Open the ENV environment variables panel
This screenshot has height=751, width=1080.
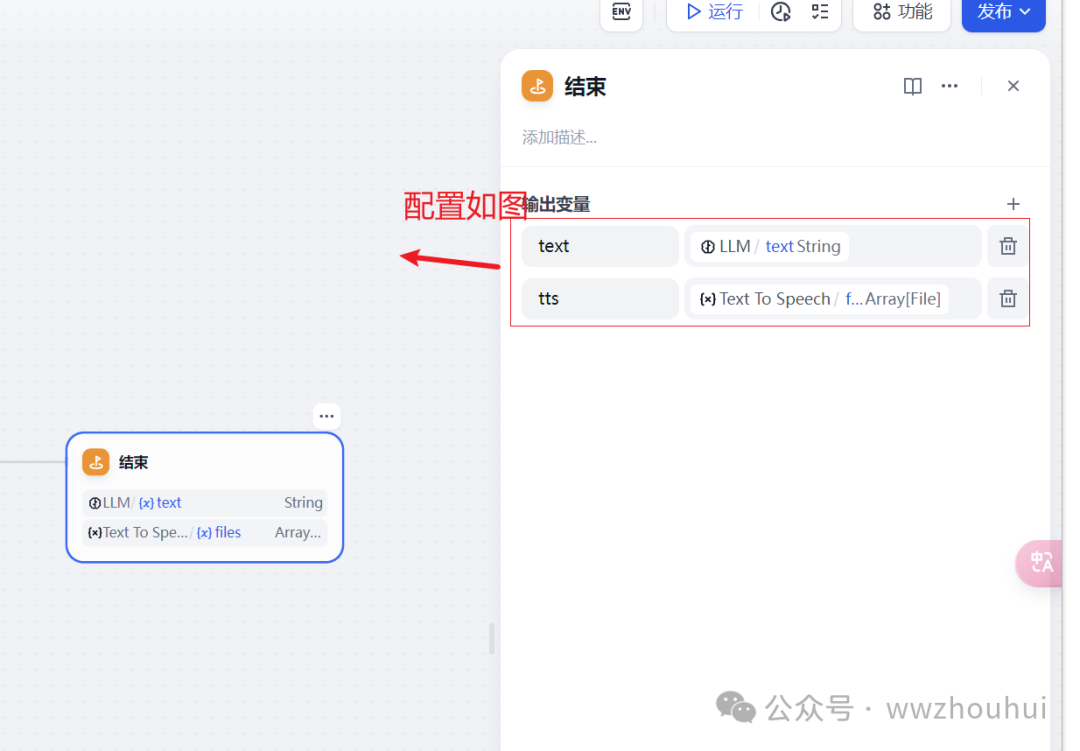point(621,12)
